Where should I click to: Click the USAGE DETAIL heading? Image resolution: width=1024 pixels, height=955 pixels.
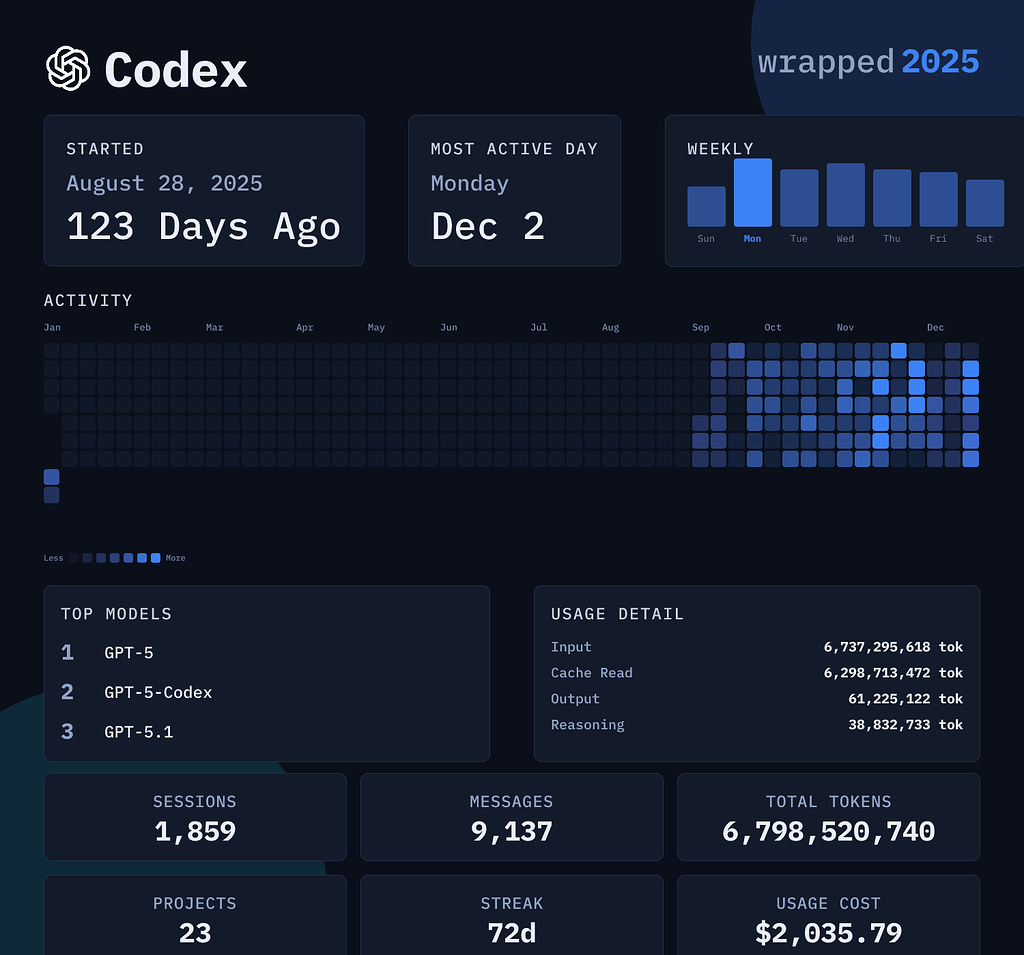coord(617,614)
